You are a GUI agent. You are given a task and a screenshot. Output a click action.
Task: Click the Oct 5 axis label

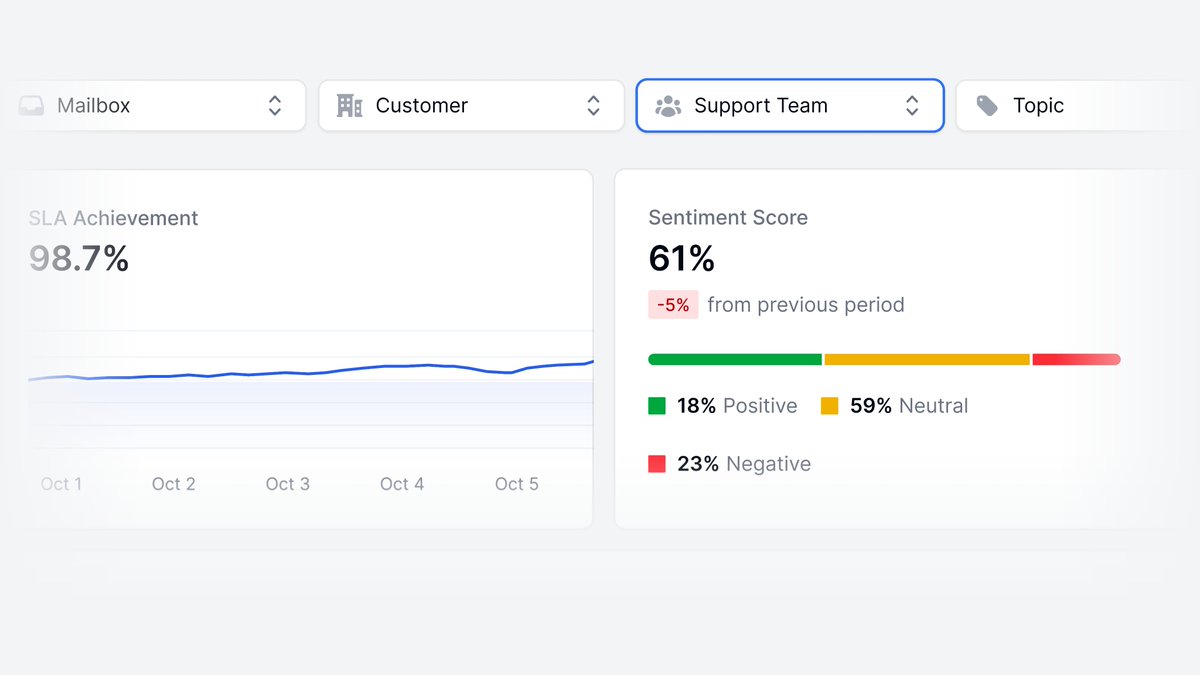point(517,484)
